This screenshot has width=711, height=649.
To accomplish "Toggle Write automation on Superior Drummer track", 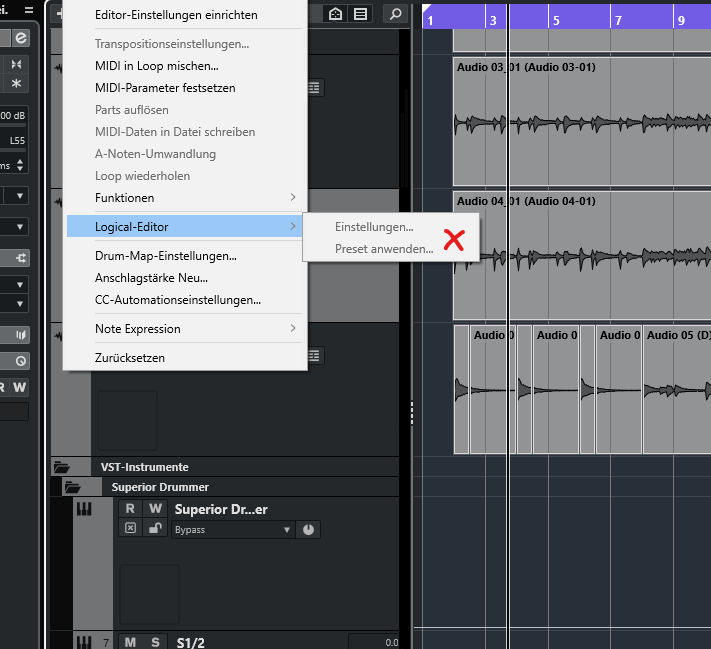I will tap(155, 509).
